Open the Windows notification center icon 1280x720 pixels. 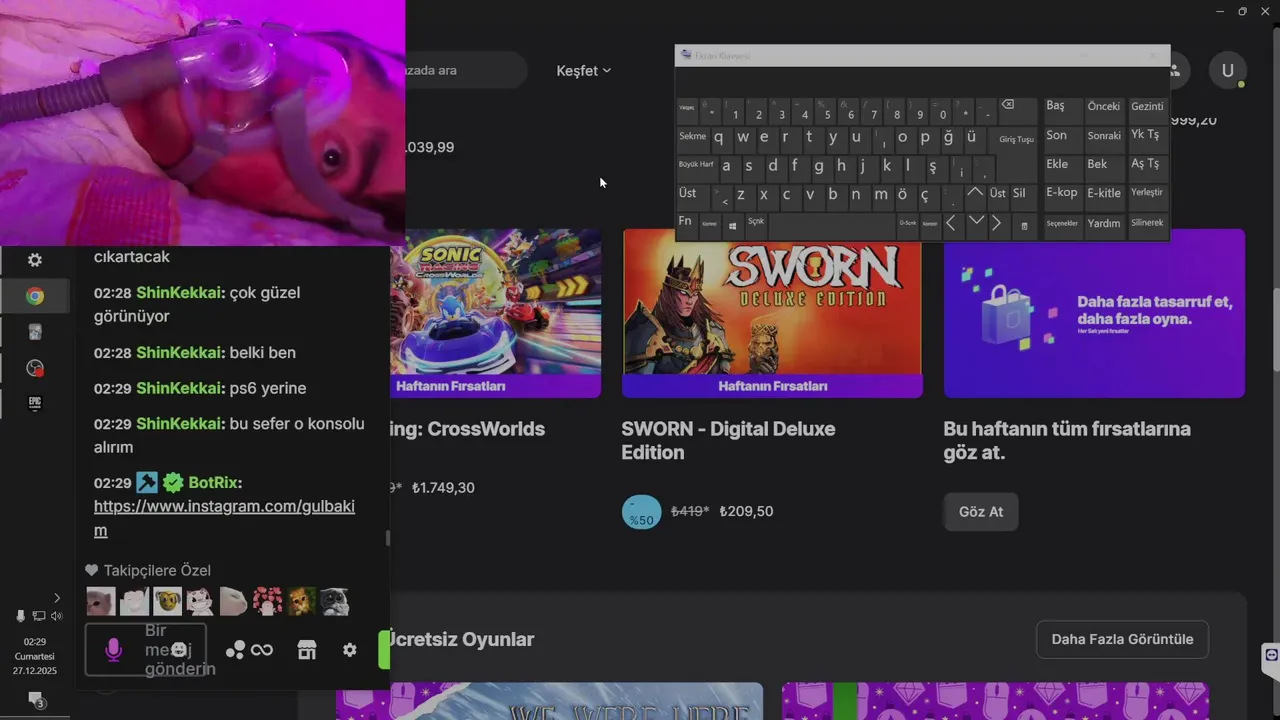point(35,699)
